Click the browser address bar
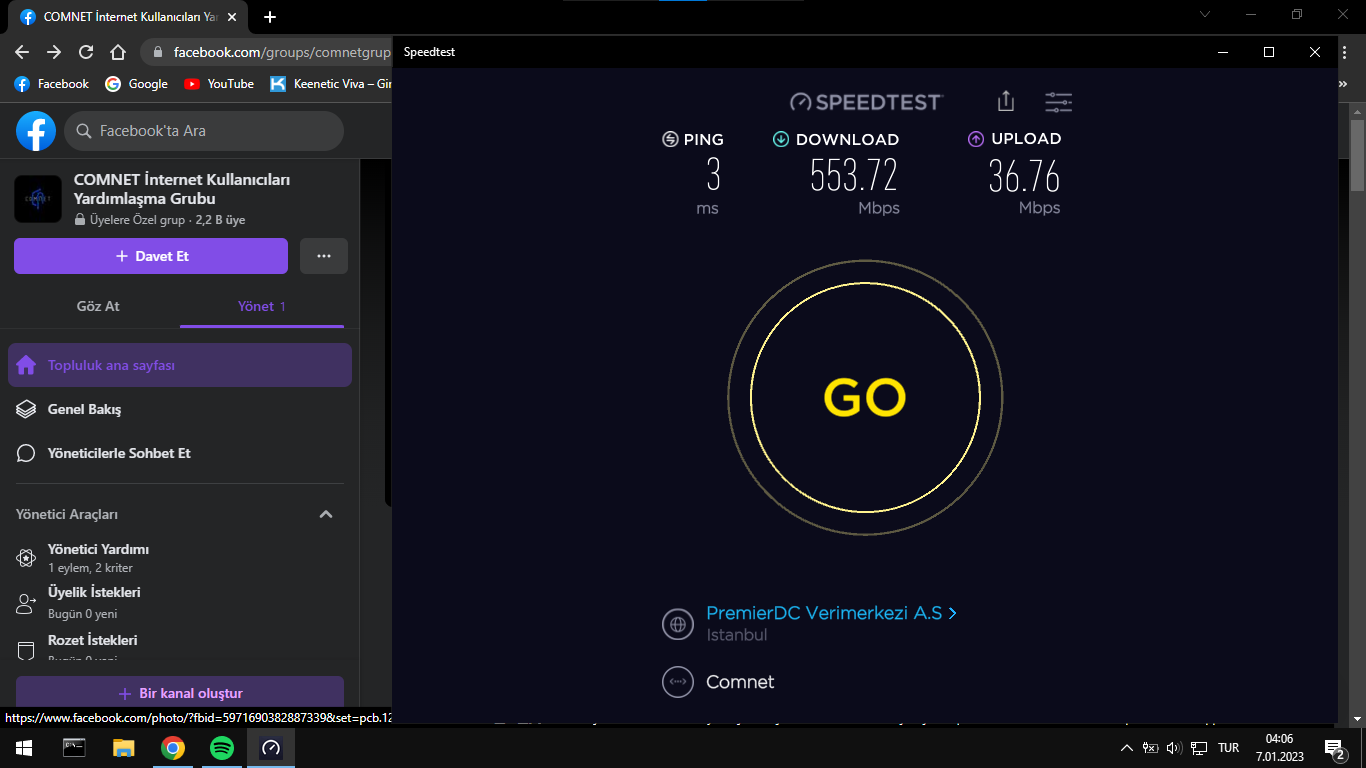 (268, 52)
